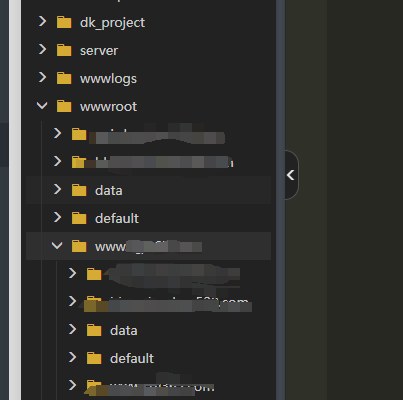Expand the first data folder chevron under wwwroot
This screenshot has width=403, height=400.
57,189
